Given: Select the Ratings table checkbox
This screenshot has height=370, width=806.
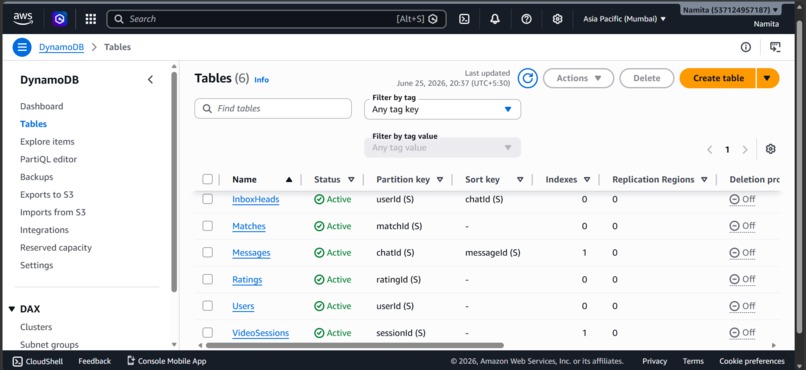Looking at the screenshot, I should pos(207,279).
